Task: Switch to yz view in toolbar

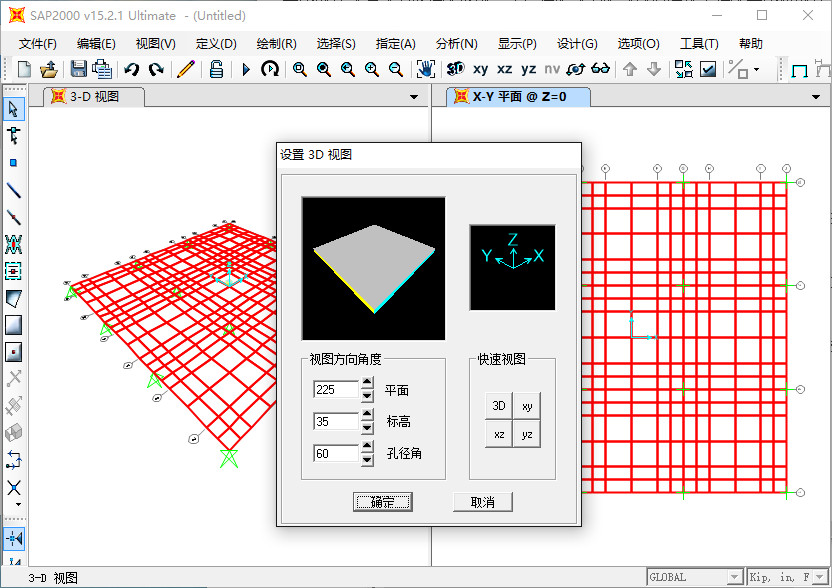Action: tap(528, 69)
